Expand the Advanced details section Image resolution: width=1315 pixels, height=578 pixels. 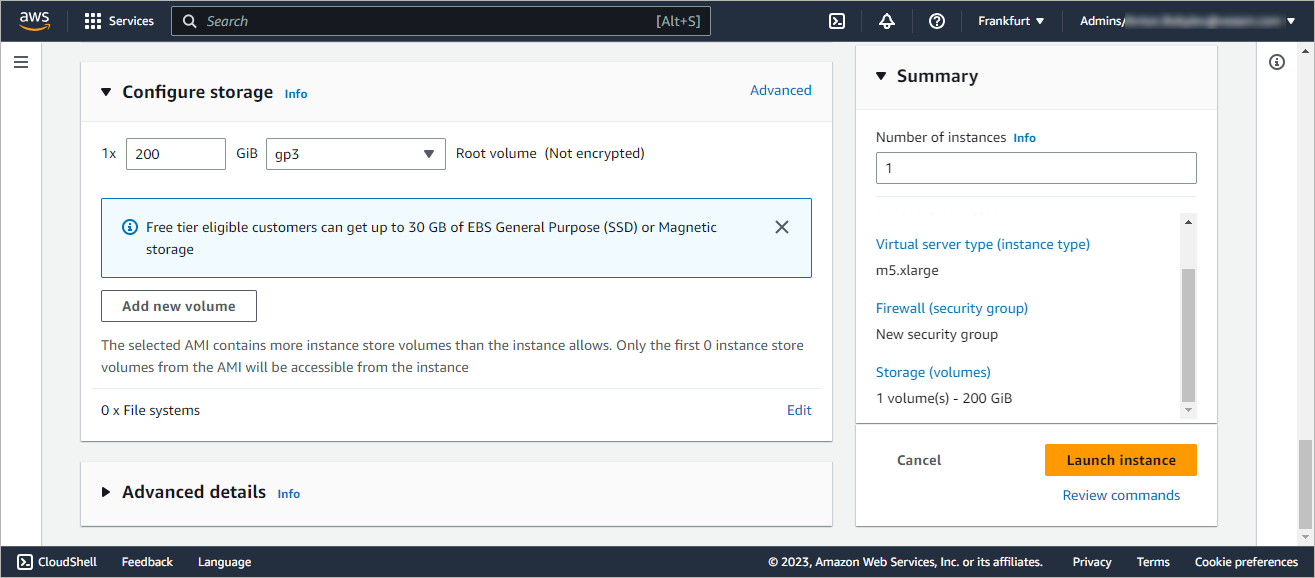[107, 493]
